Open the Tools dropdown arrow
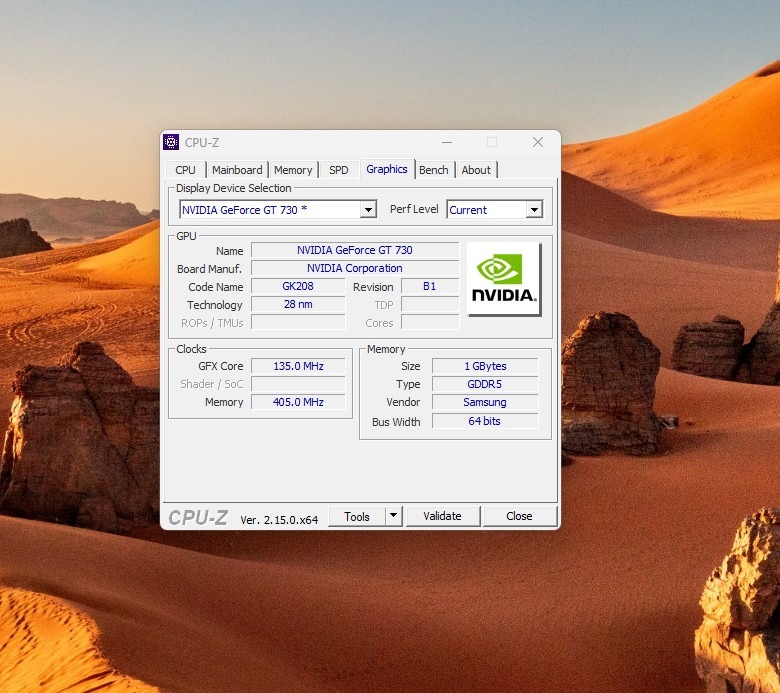Image resolution: width=780 pixels, height=693 pixels. (x=393, y=516)
